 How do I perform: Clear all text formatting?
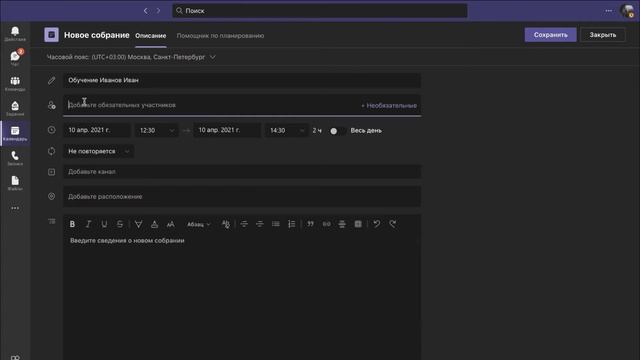pyautogui.click(x=226, y=224)
